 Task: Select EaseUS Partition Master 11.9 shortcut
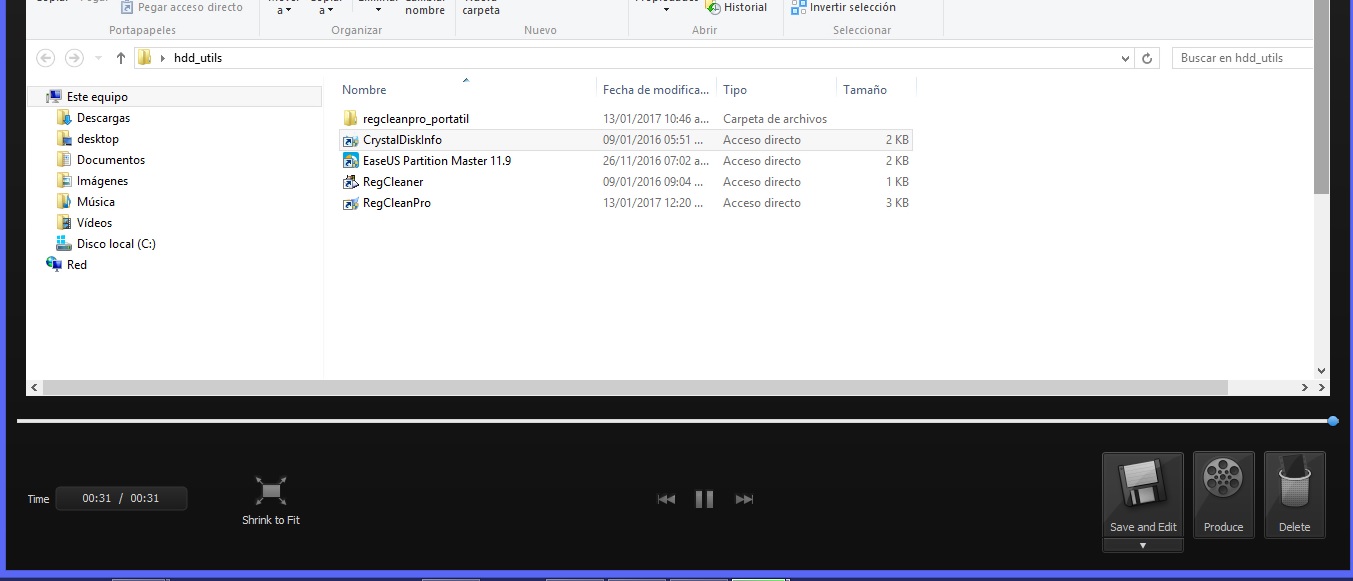click(x=436, y=161)
